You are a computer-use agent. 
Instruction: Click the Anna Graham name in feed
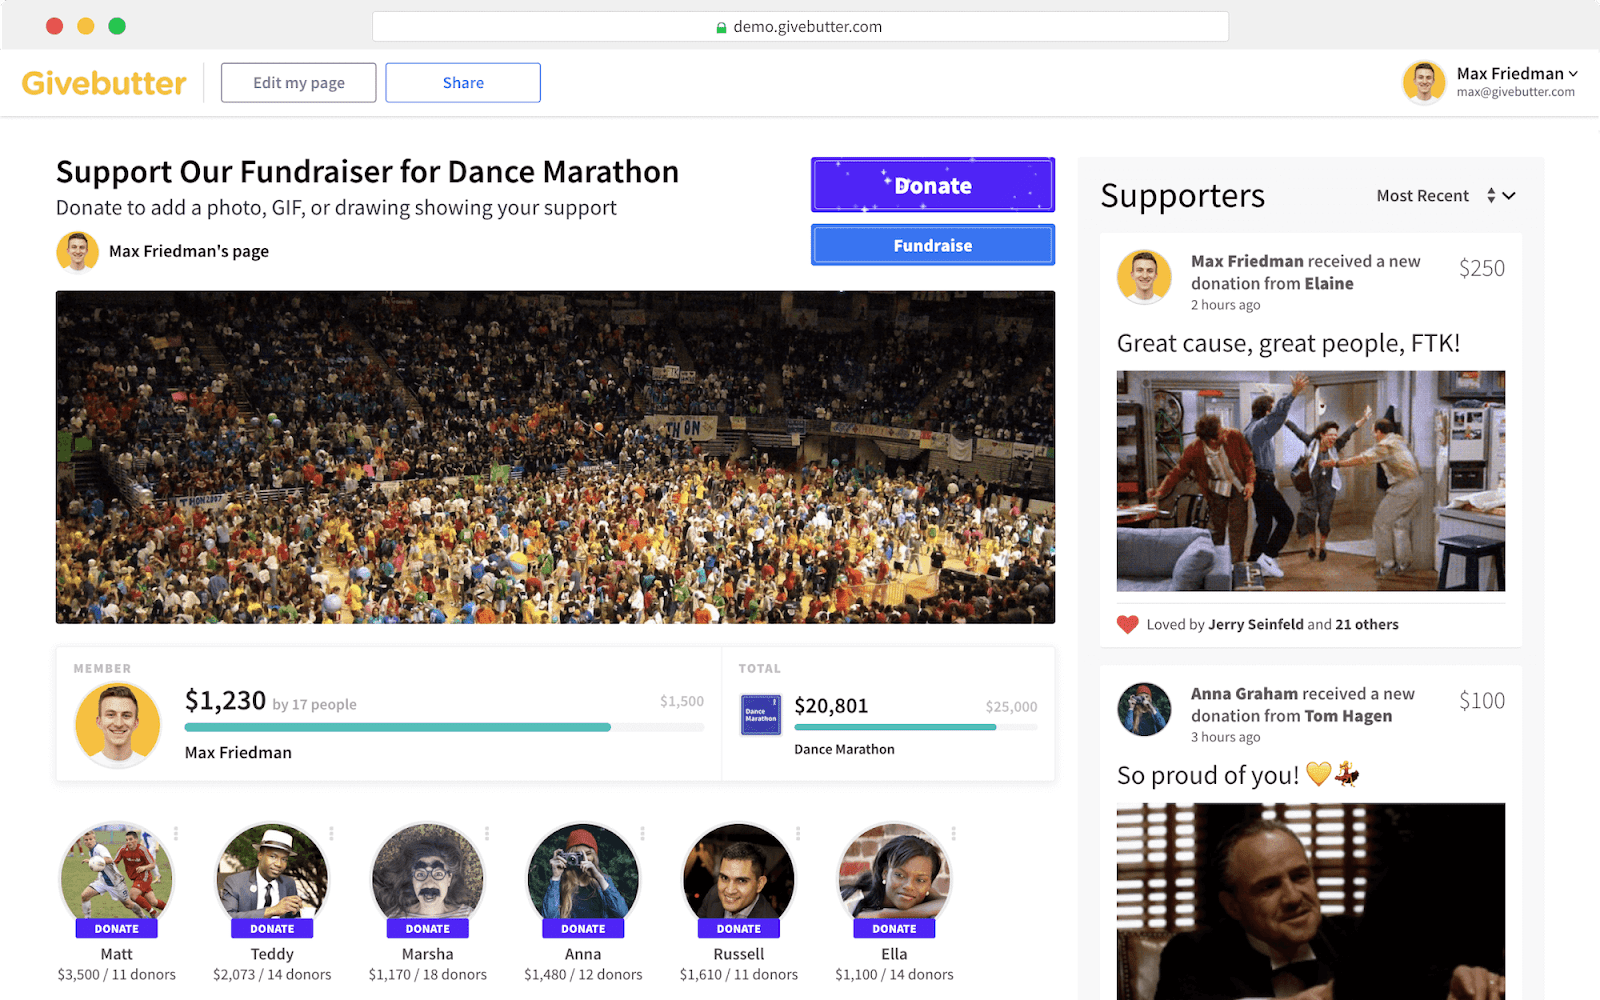click(1244, 694)
